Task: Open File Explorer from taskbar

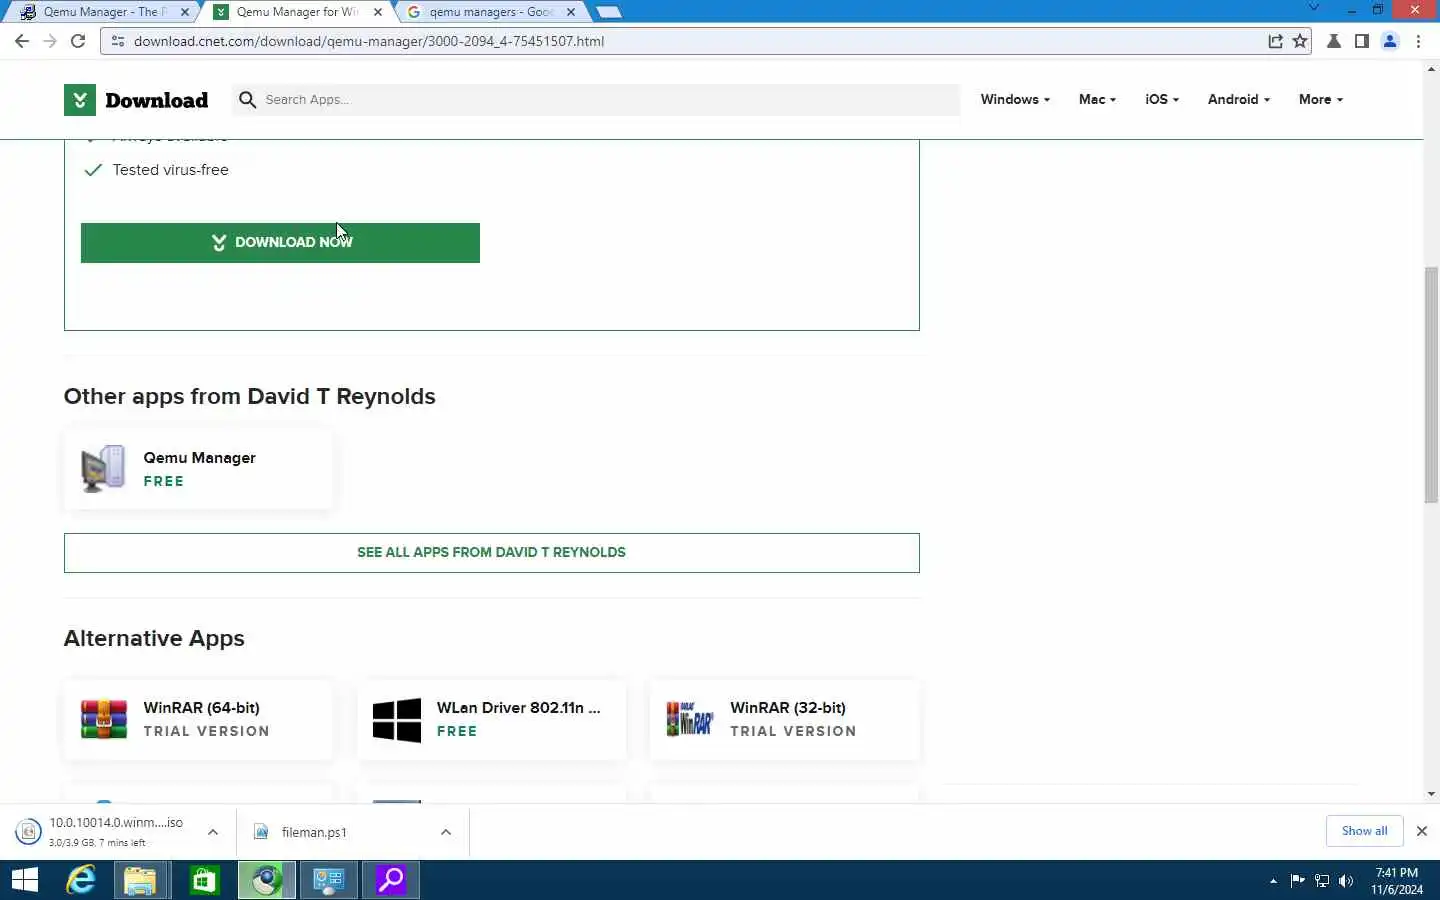Action: pos(141,880)
